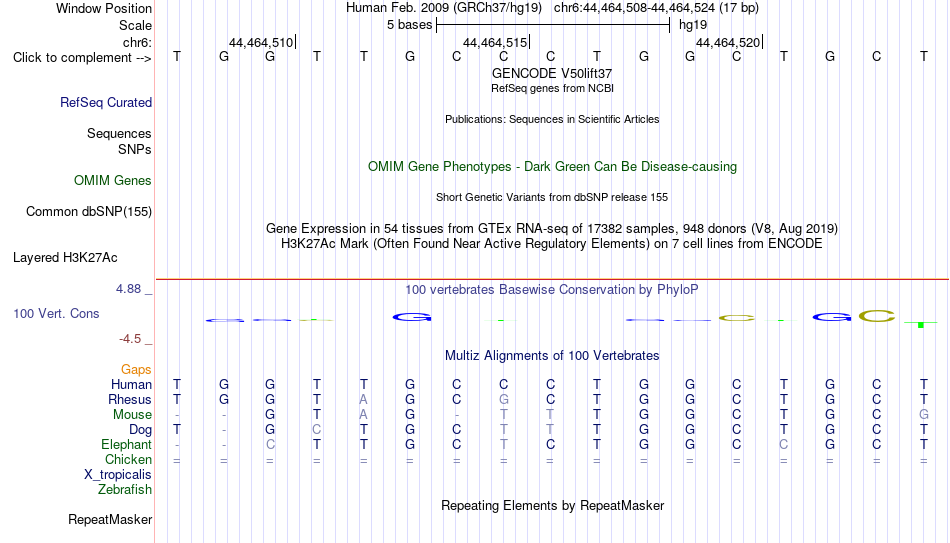Image resolution: width=950 pixels, height=543 pixels.
Task: Click the GTEx Gene Expression track title
Action: 552,228
